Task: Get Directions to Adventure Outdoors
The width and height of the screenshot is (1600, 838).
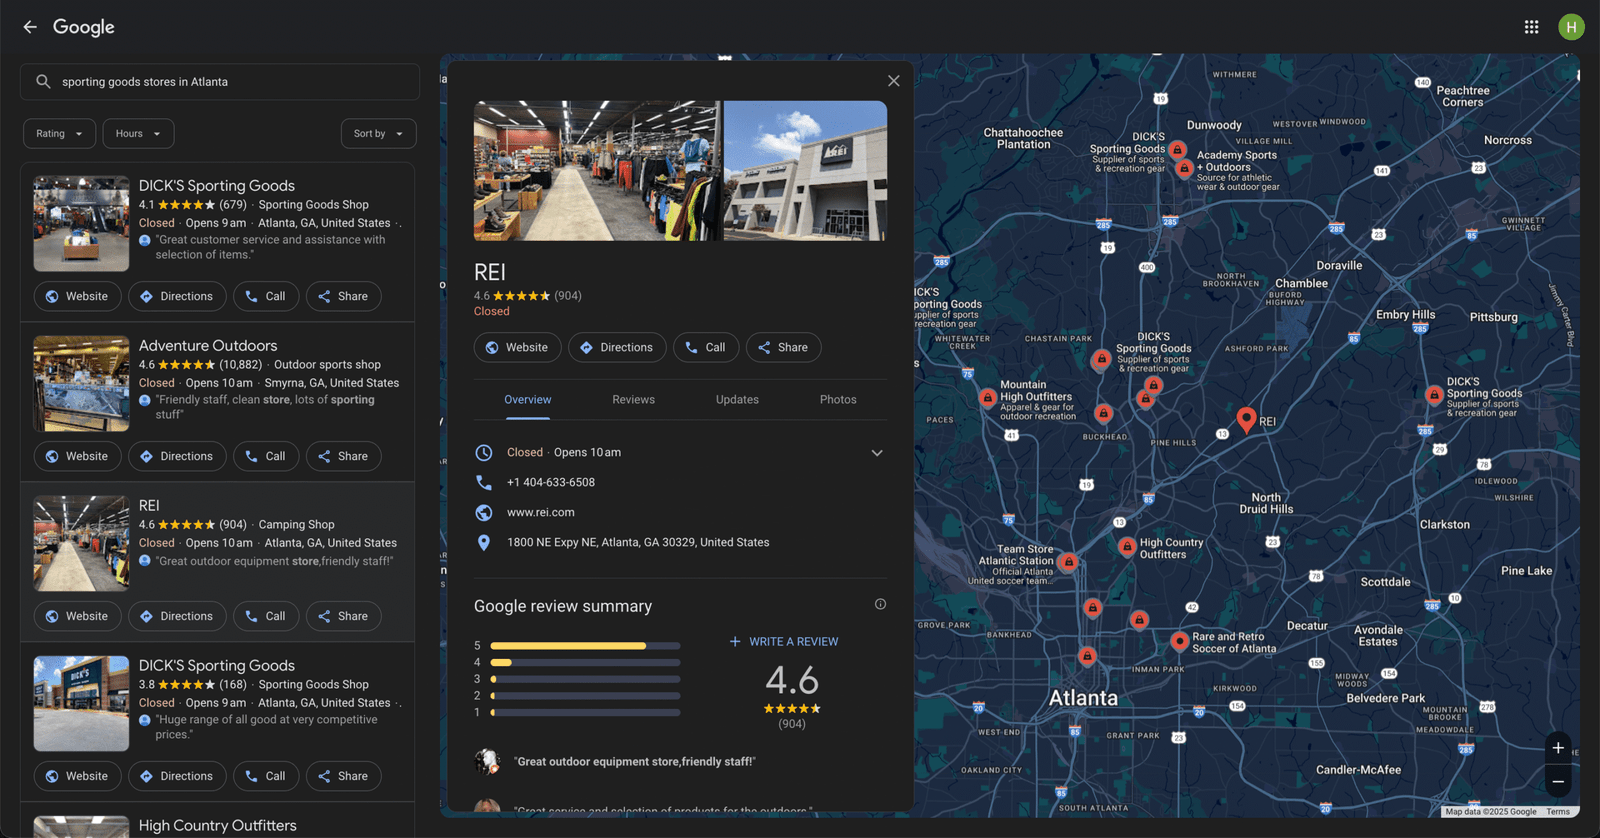Action: [x=177, y=457]
